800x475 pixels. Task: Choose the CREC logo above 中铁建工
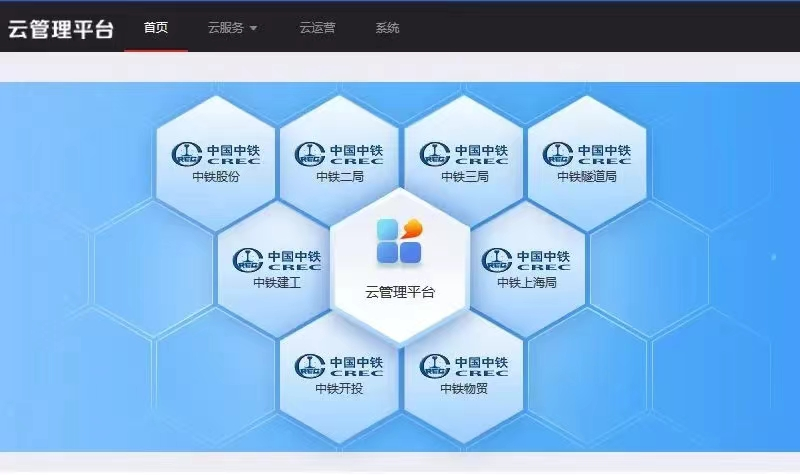[277, 260]
